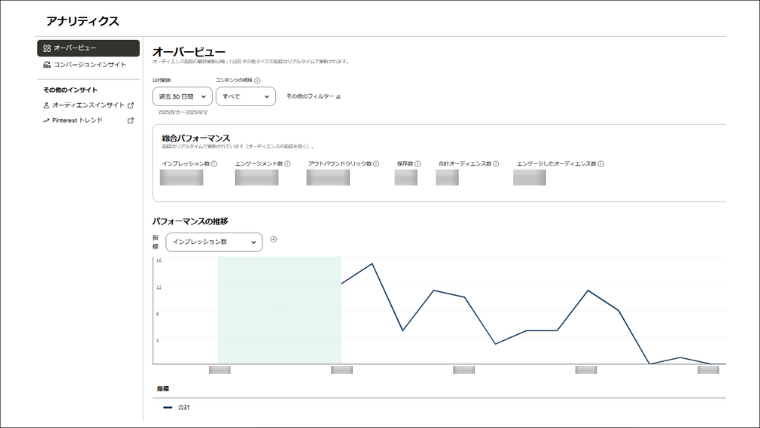Click info icon beside アウトバウンドクリック数
This screenshot has height=428, width=760.
point(376,164)
